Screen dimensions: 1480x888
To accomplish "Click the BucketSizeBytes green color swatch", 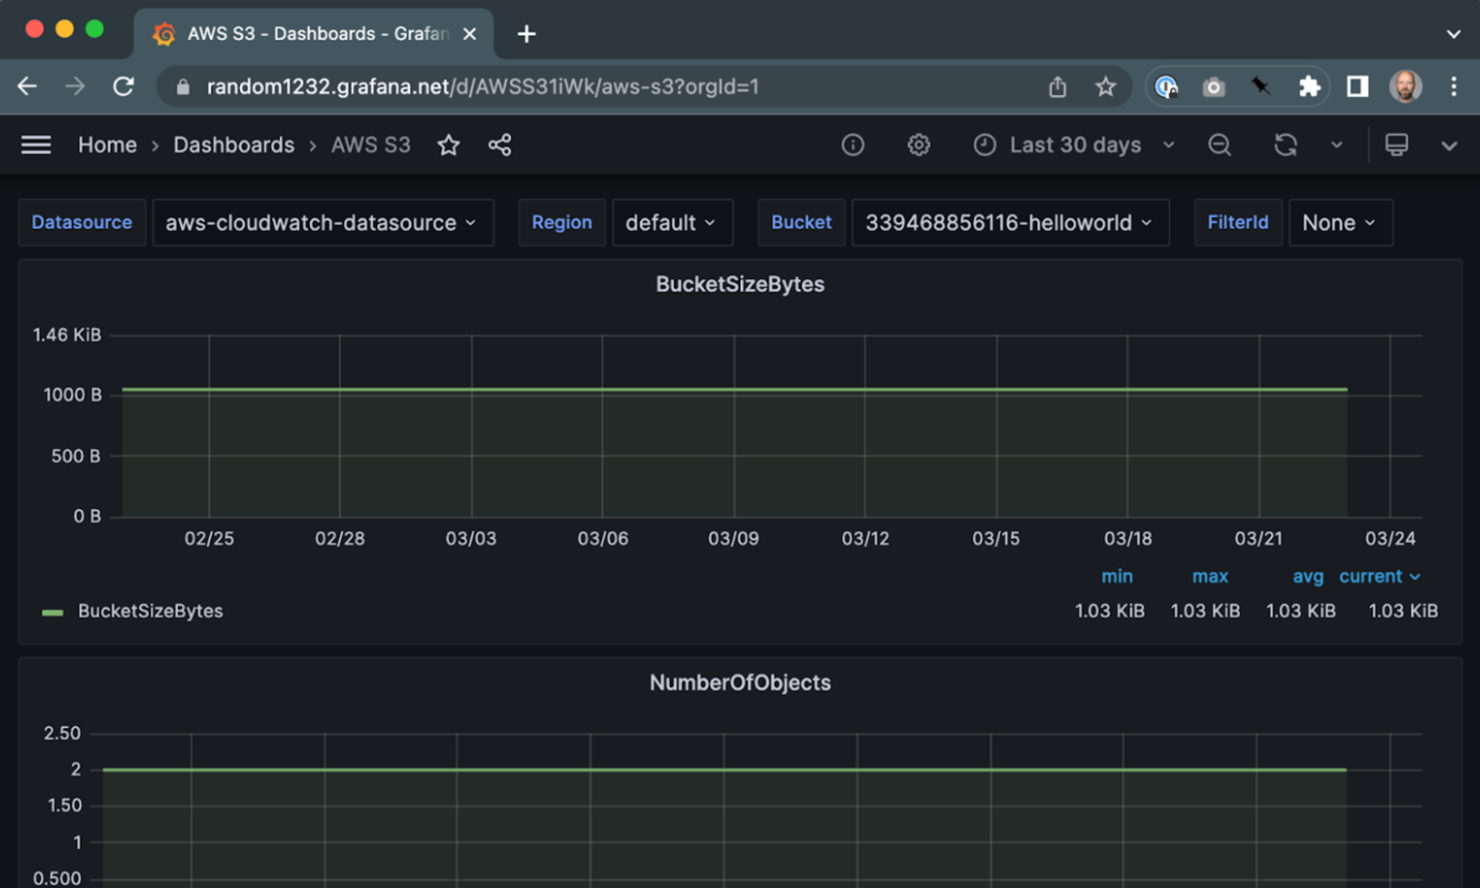I will (x=51, y=611).
